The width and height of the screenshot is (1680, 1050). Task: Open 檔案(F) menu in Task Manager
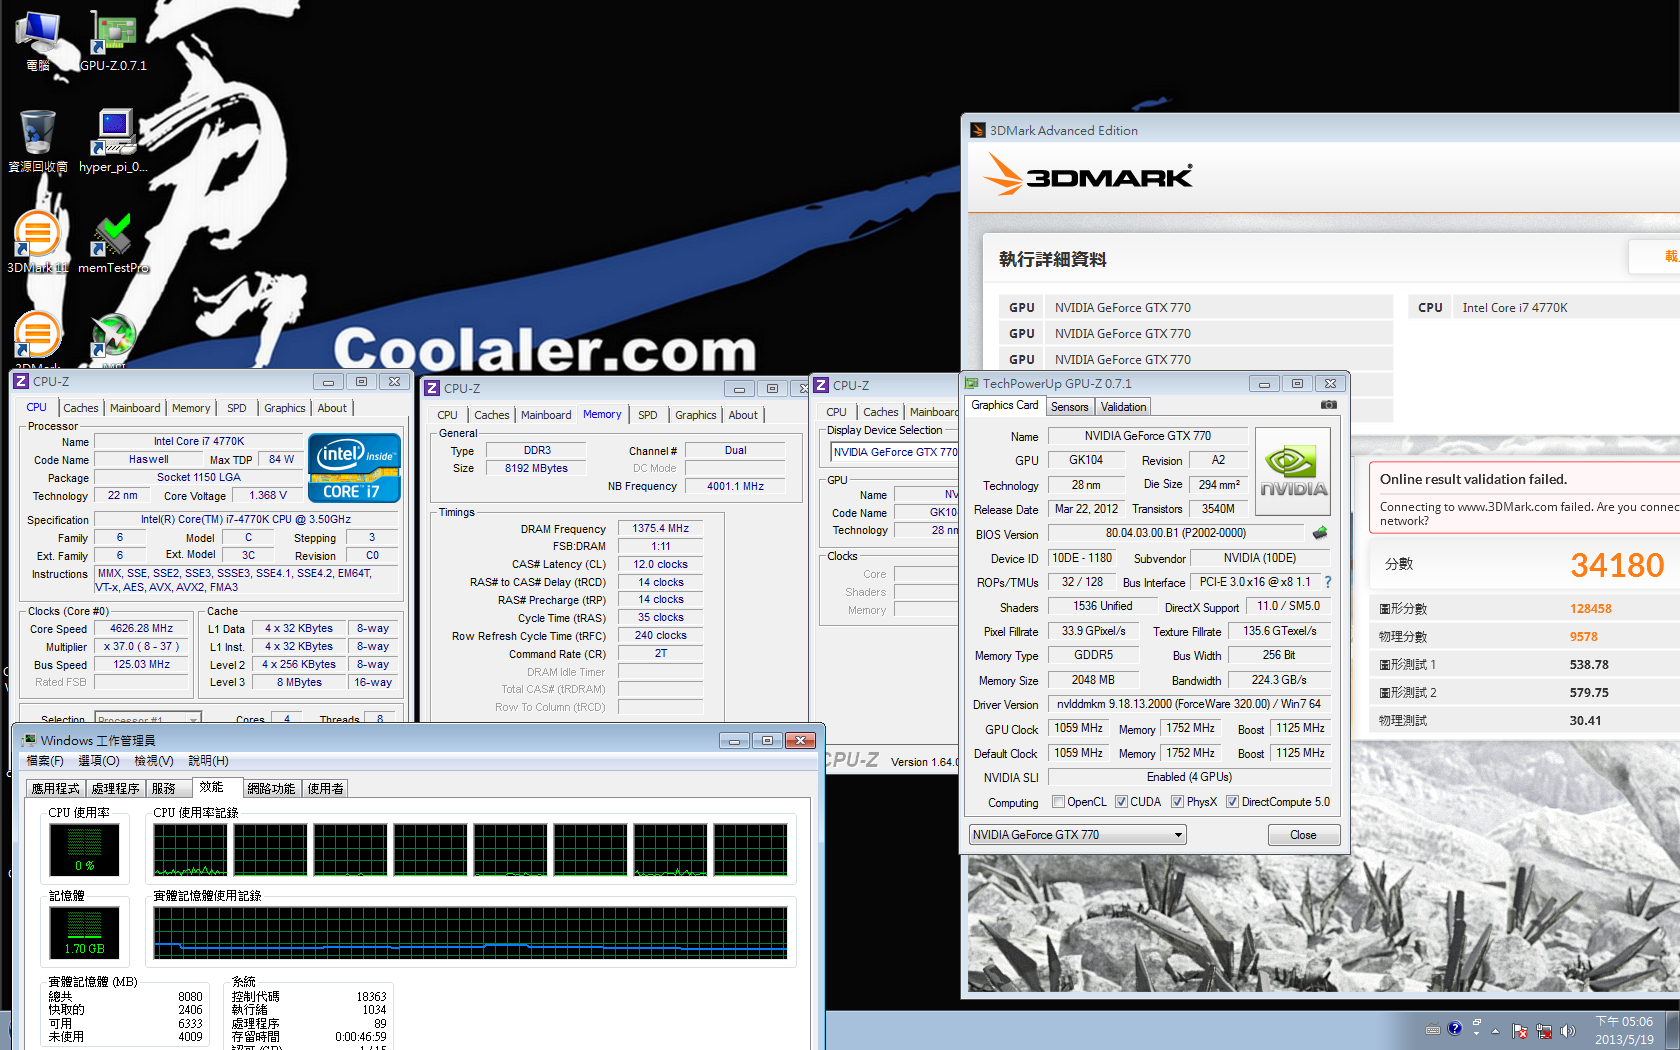45,761
